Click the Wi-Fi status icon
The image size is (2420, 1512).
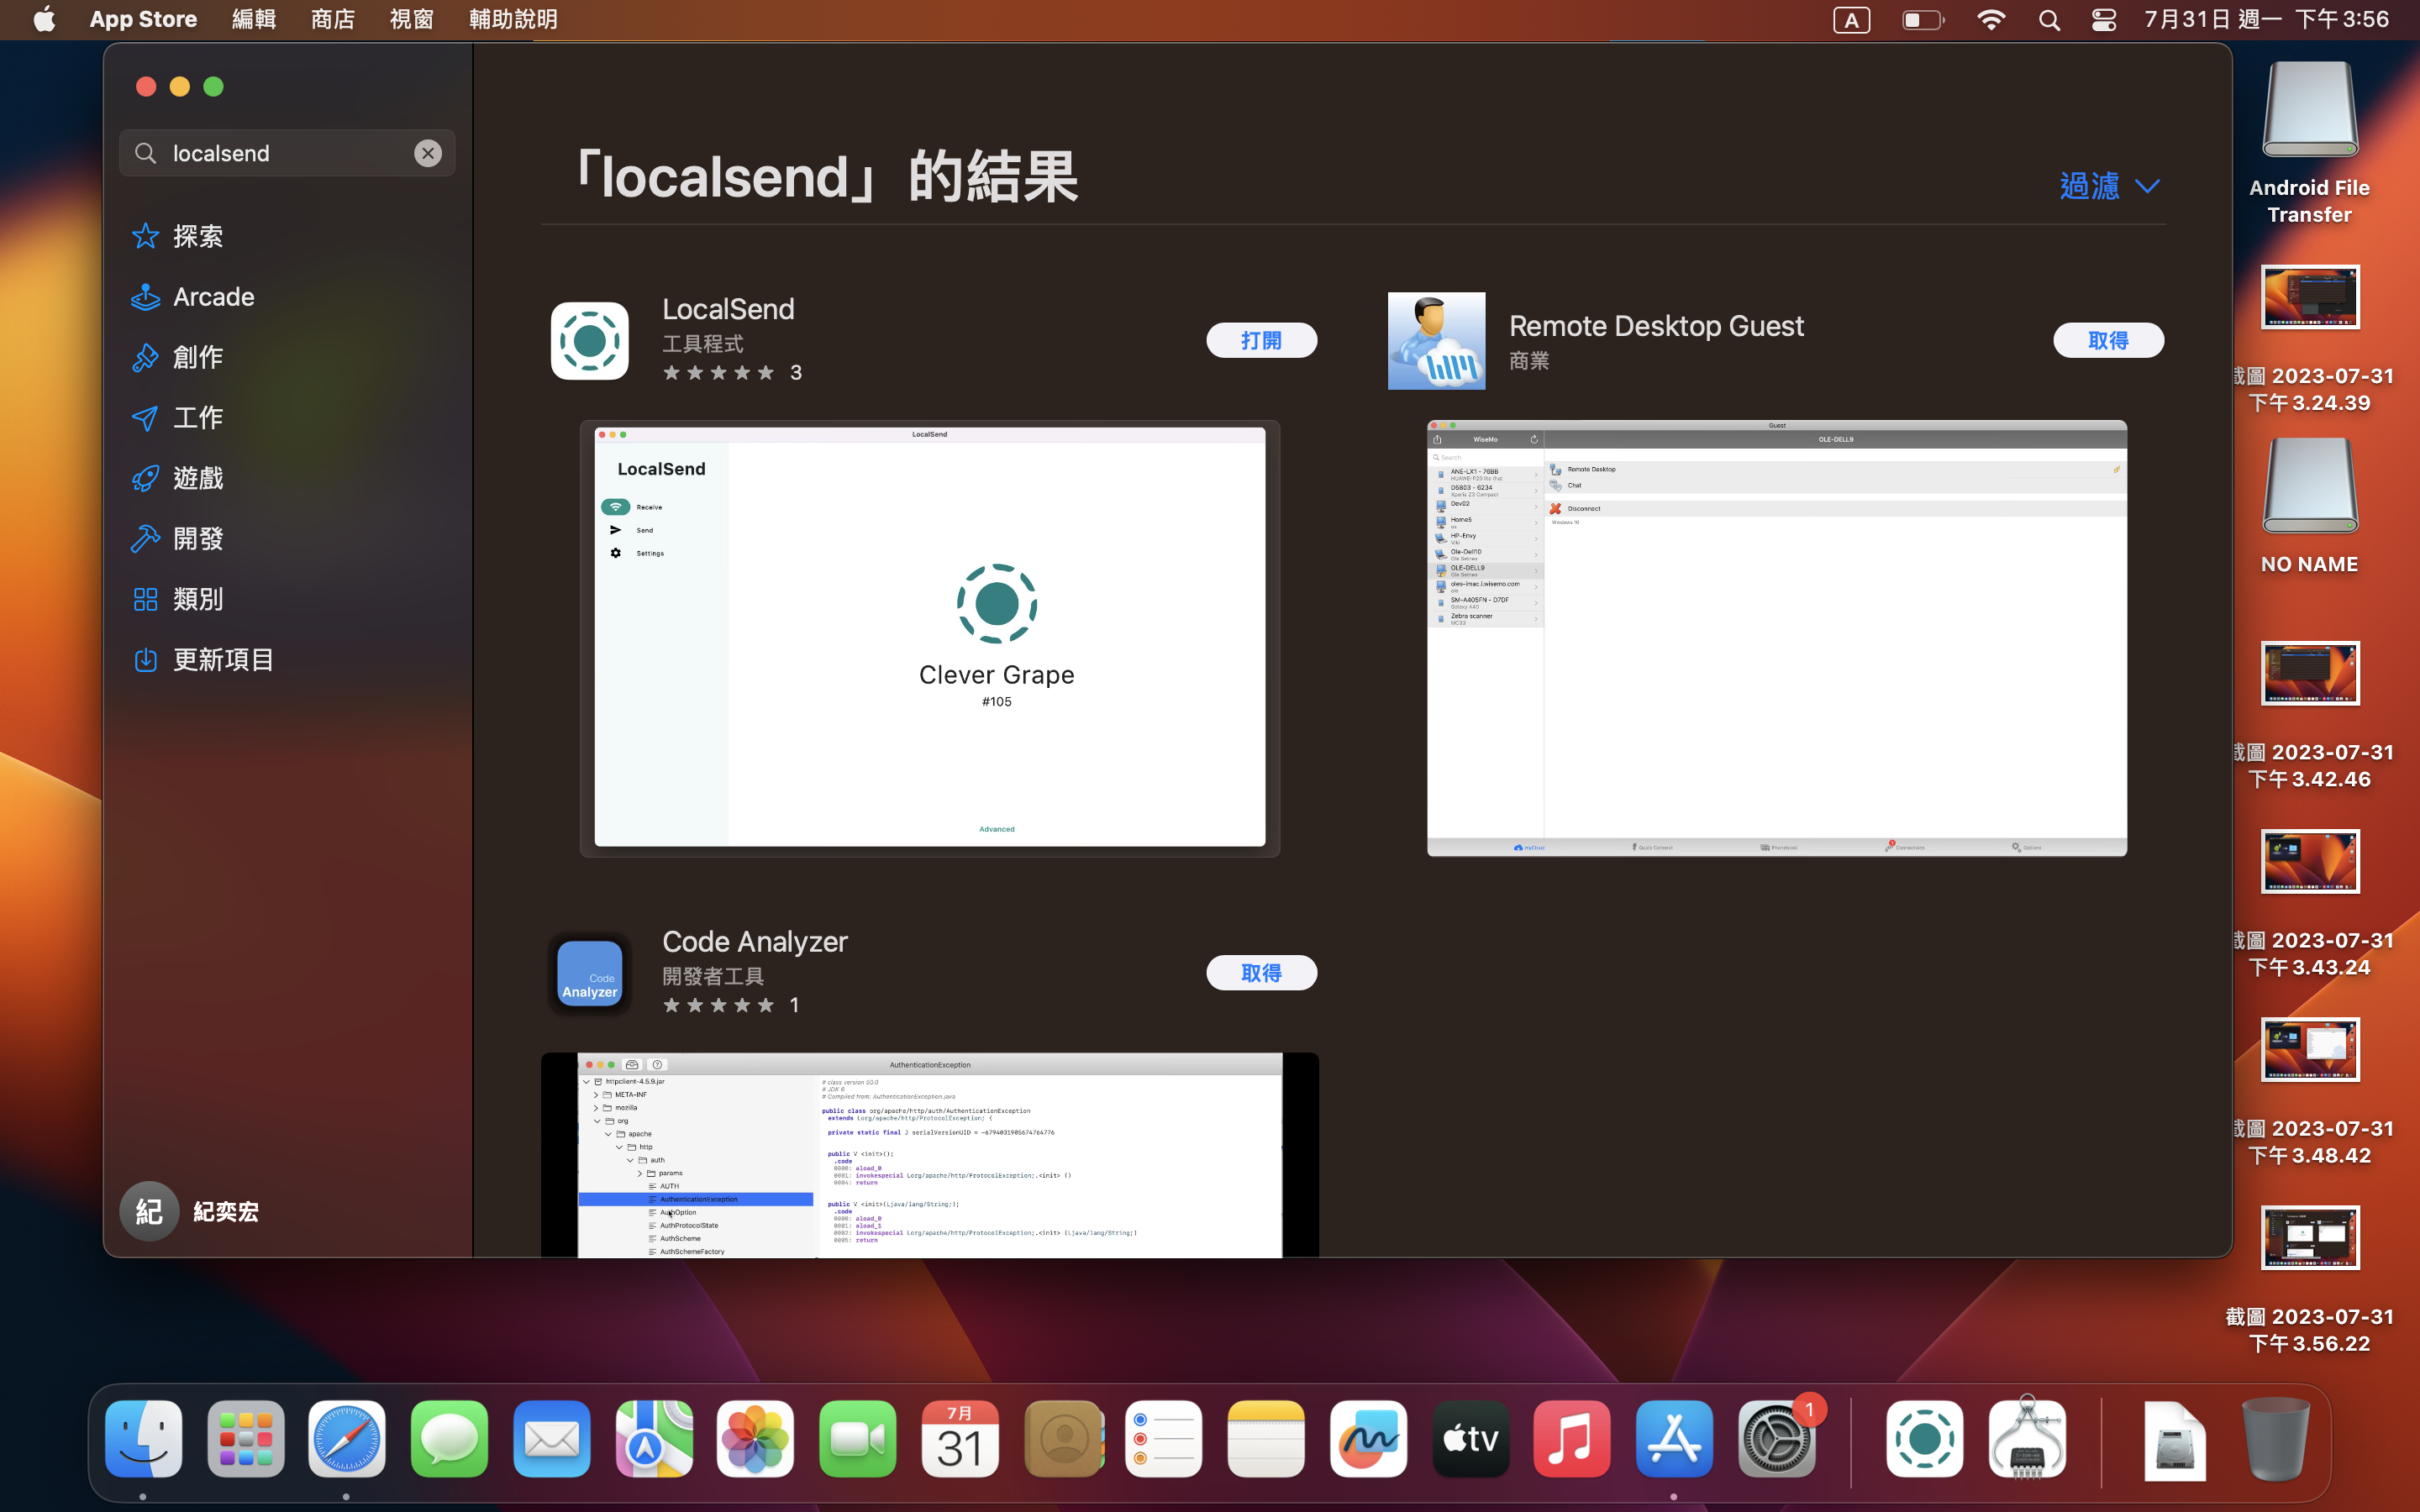pyautogui.click(x=1991, y=20)
